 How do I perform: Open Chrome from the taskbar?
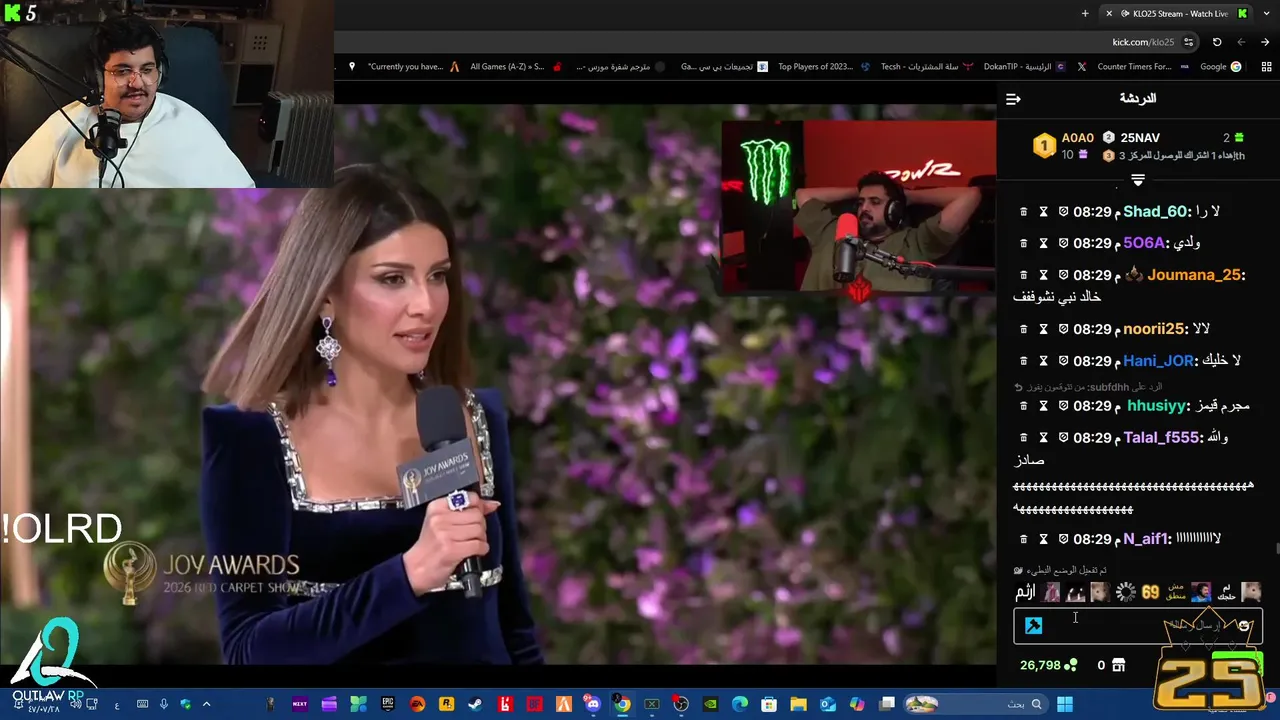coord(622,704)
